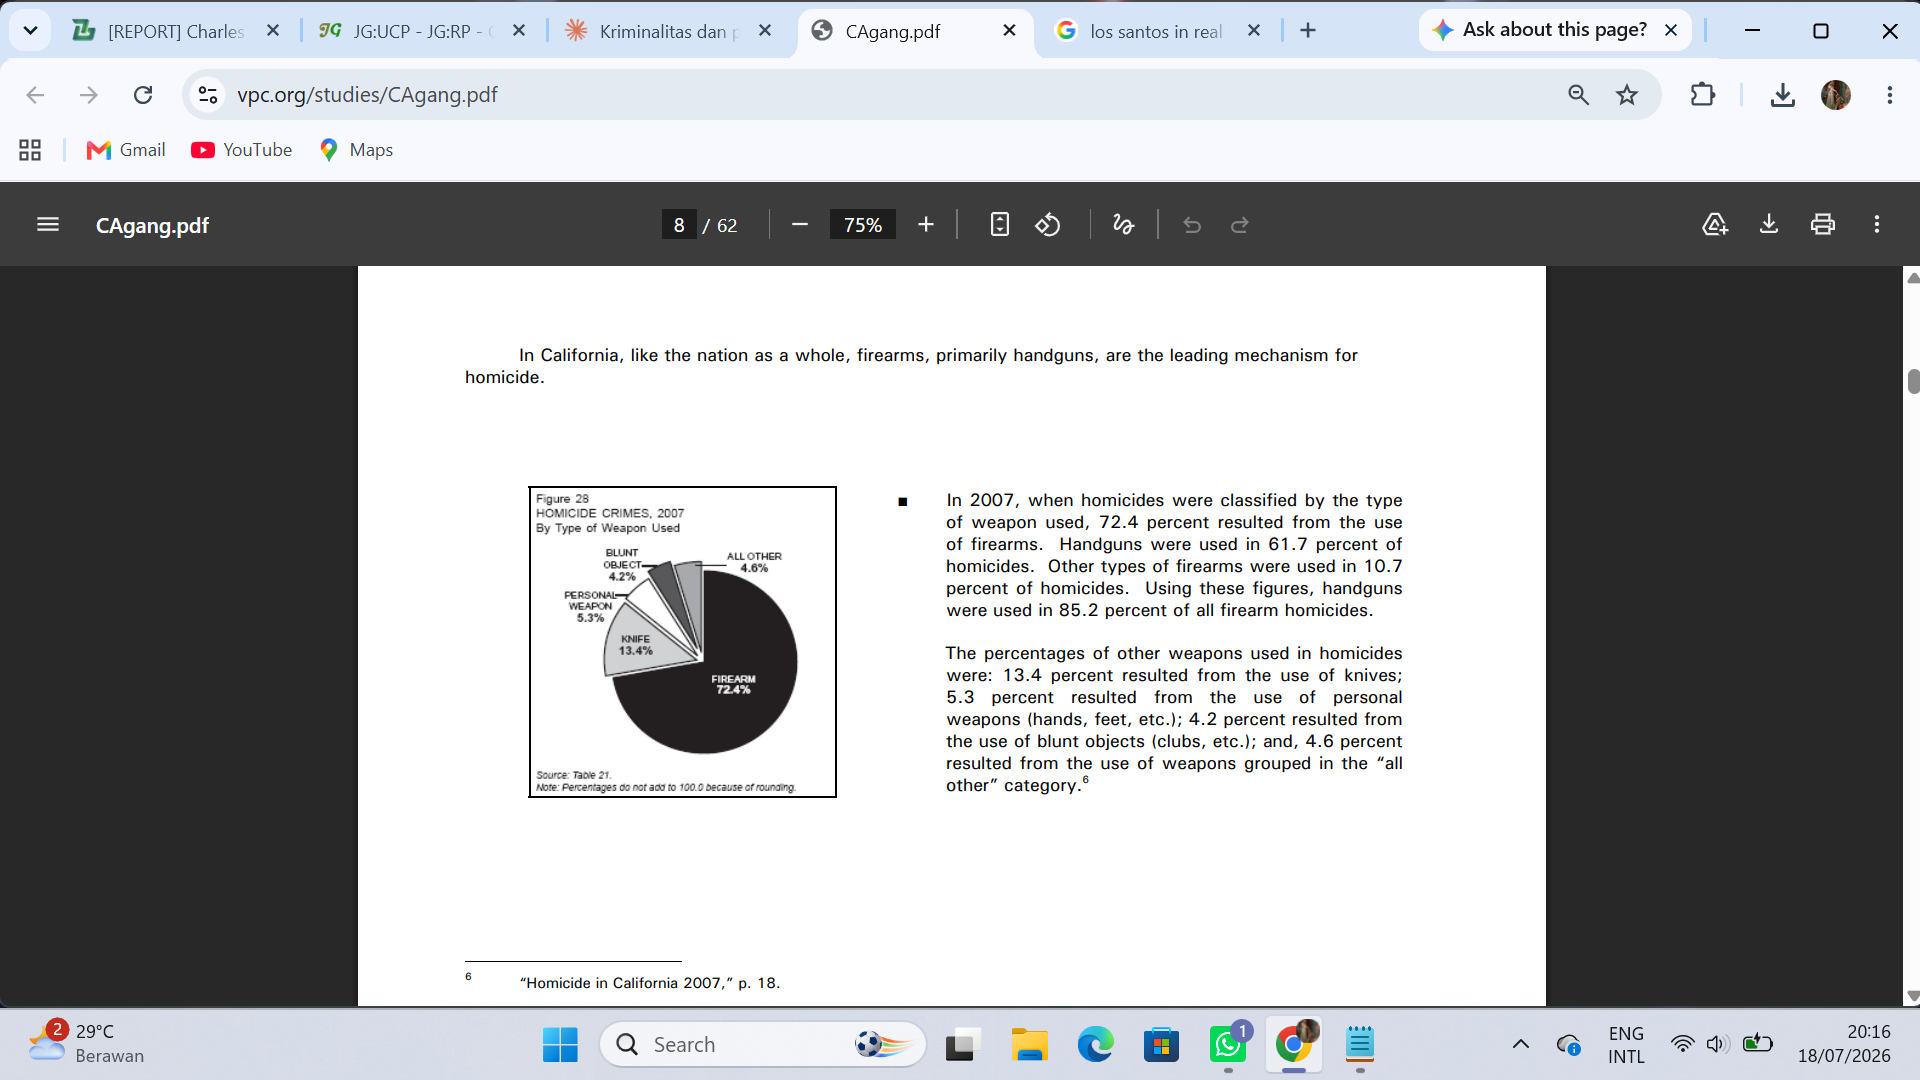
Task: Save the PDF to Google Drive
Action: tap(1715, 225)
